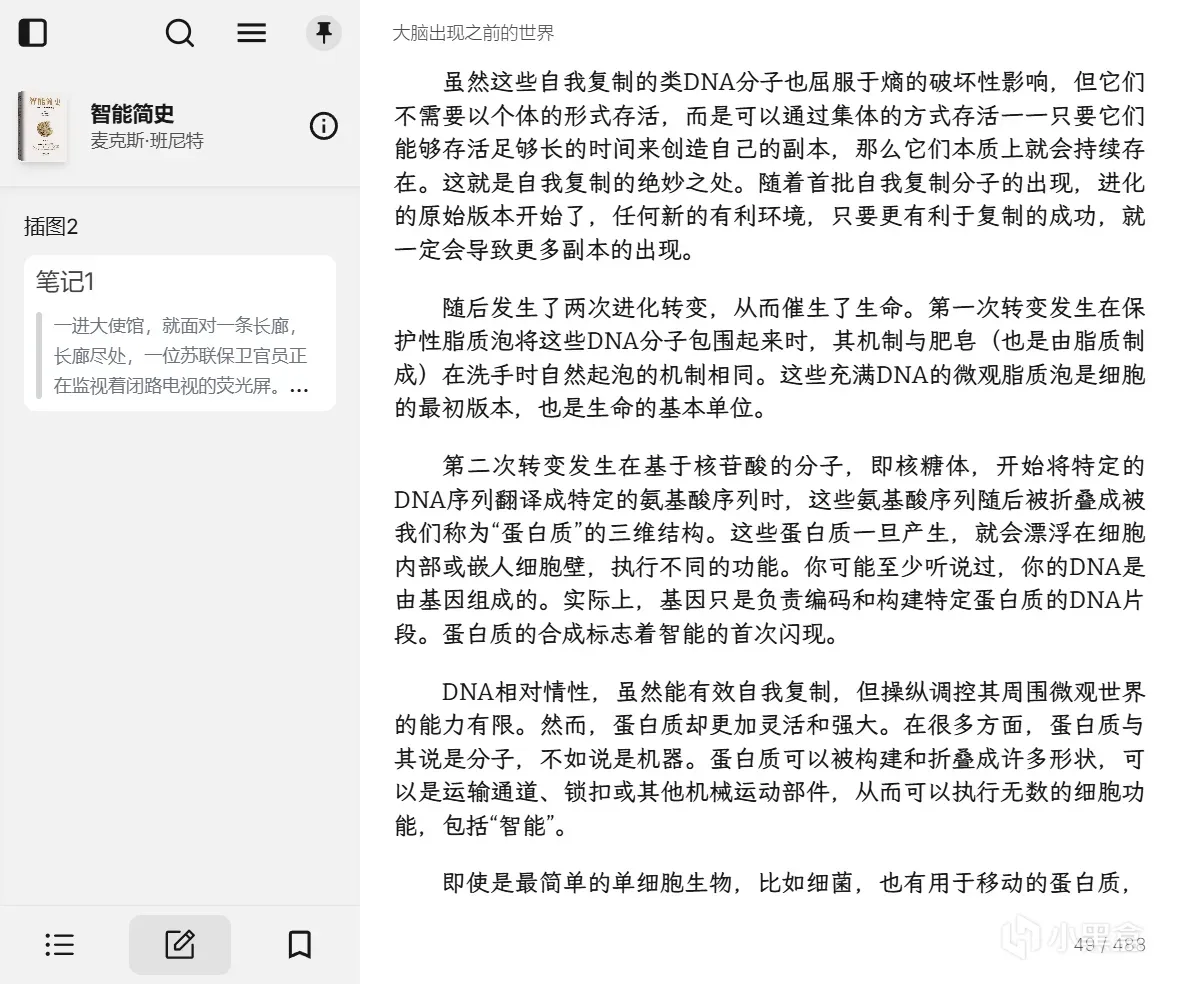Click the book title 智能简史

tap(132, 113)
